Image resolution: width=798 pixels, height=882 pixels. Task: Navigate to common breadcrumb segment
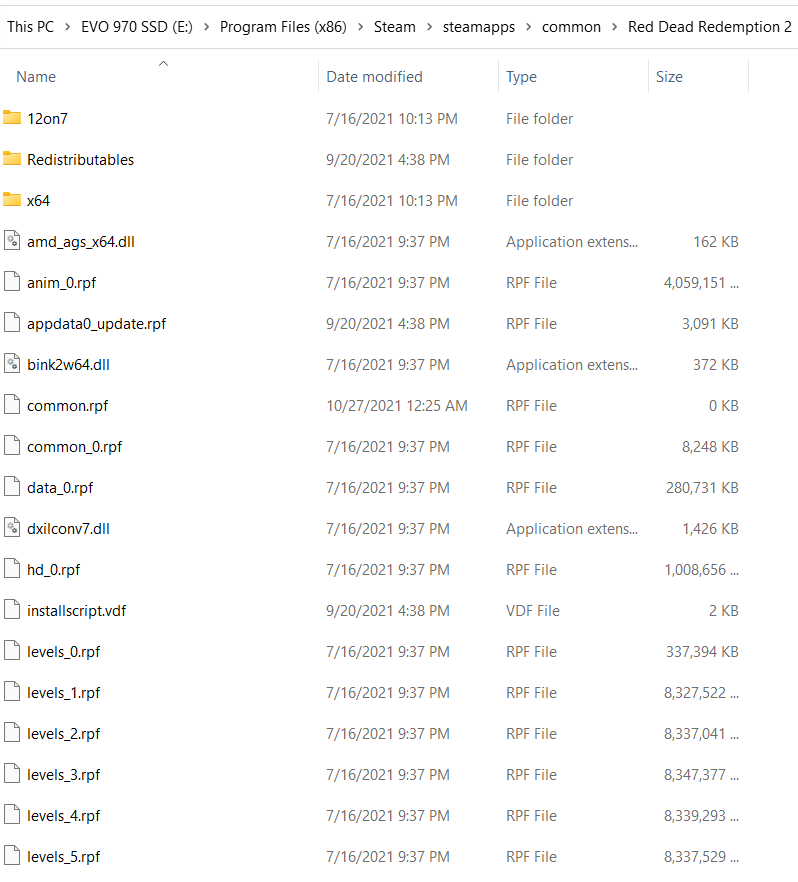[571, 27]
